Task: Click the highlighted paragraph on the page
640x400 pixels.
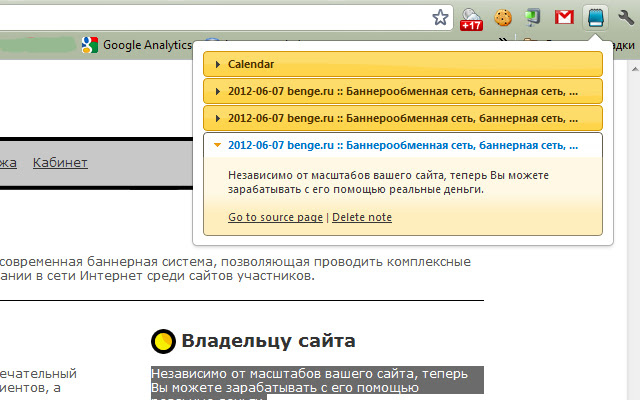Action: [x=317, y=383]
